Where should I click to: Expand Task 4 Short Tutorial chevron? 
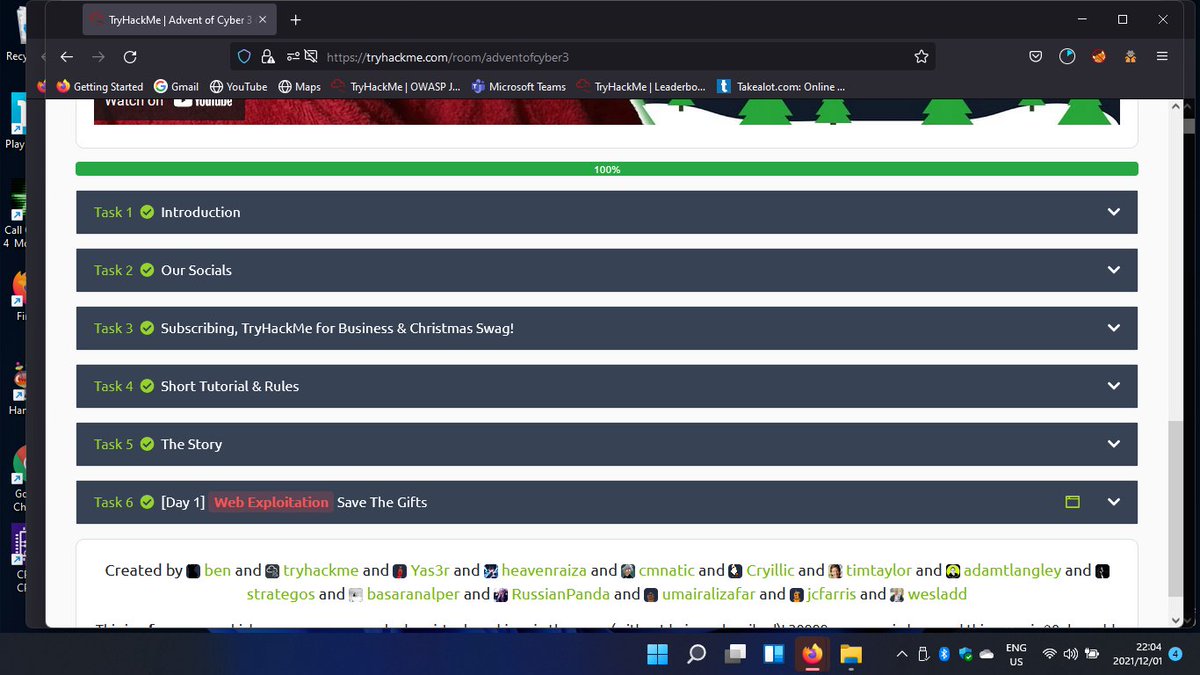click(x=1114, y=386)
